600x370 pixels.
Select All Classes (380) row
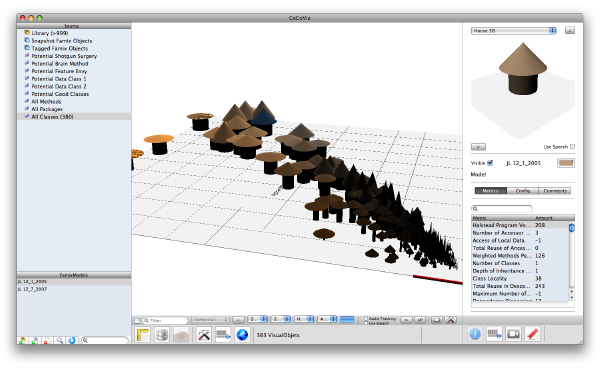point(74,117)
